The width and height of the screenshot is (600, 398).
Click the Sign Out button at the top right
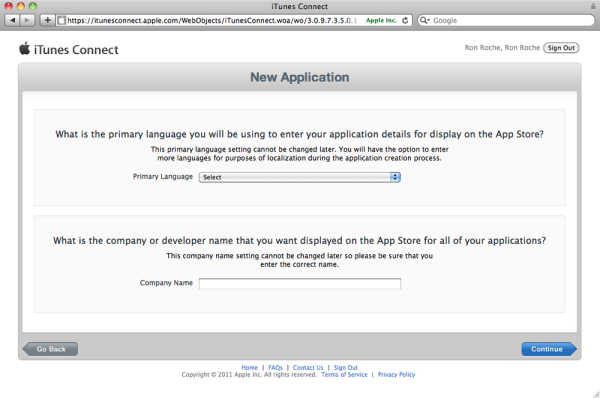(561, 48)
